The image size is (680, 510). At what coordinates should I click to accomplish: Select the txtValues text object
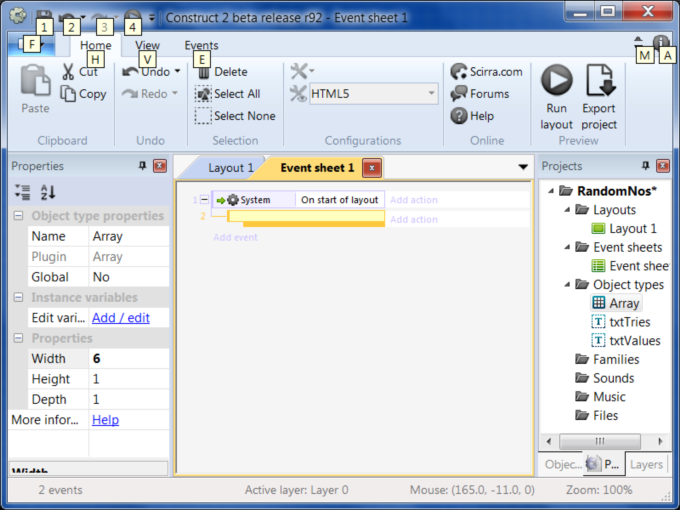pyautogui.click(x=626, y=340)
